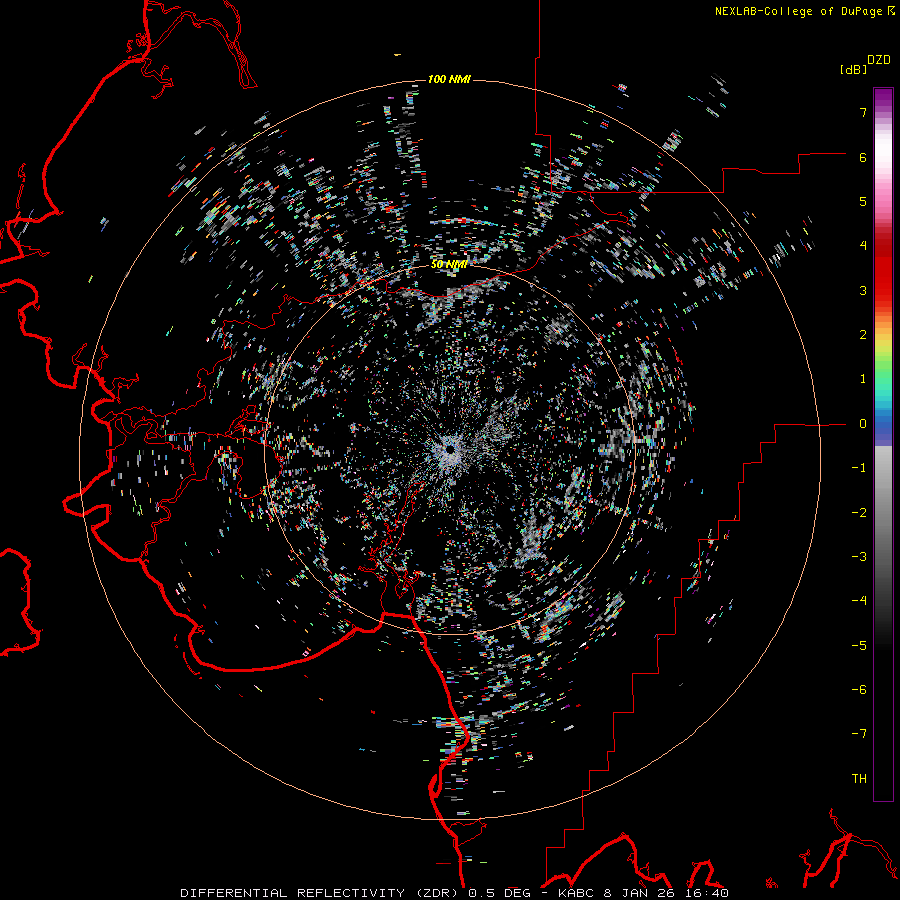Click the -1 value on color scale
This screenshot has width=900, height=900.
(859, 468)
